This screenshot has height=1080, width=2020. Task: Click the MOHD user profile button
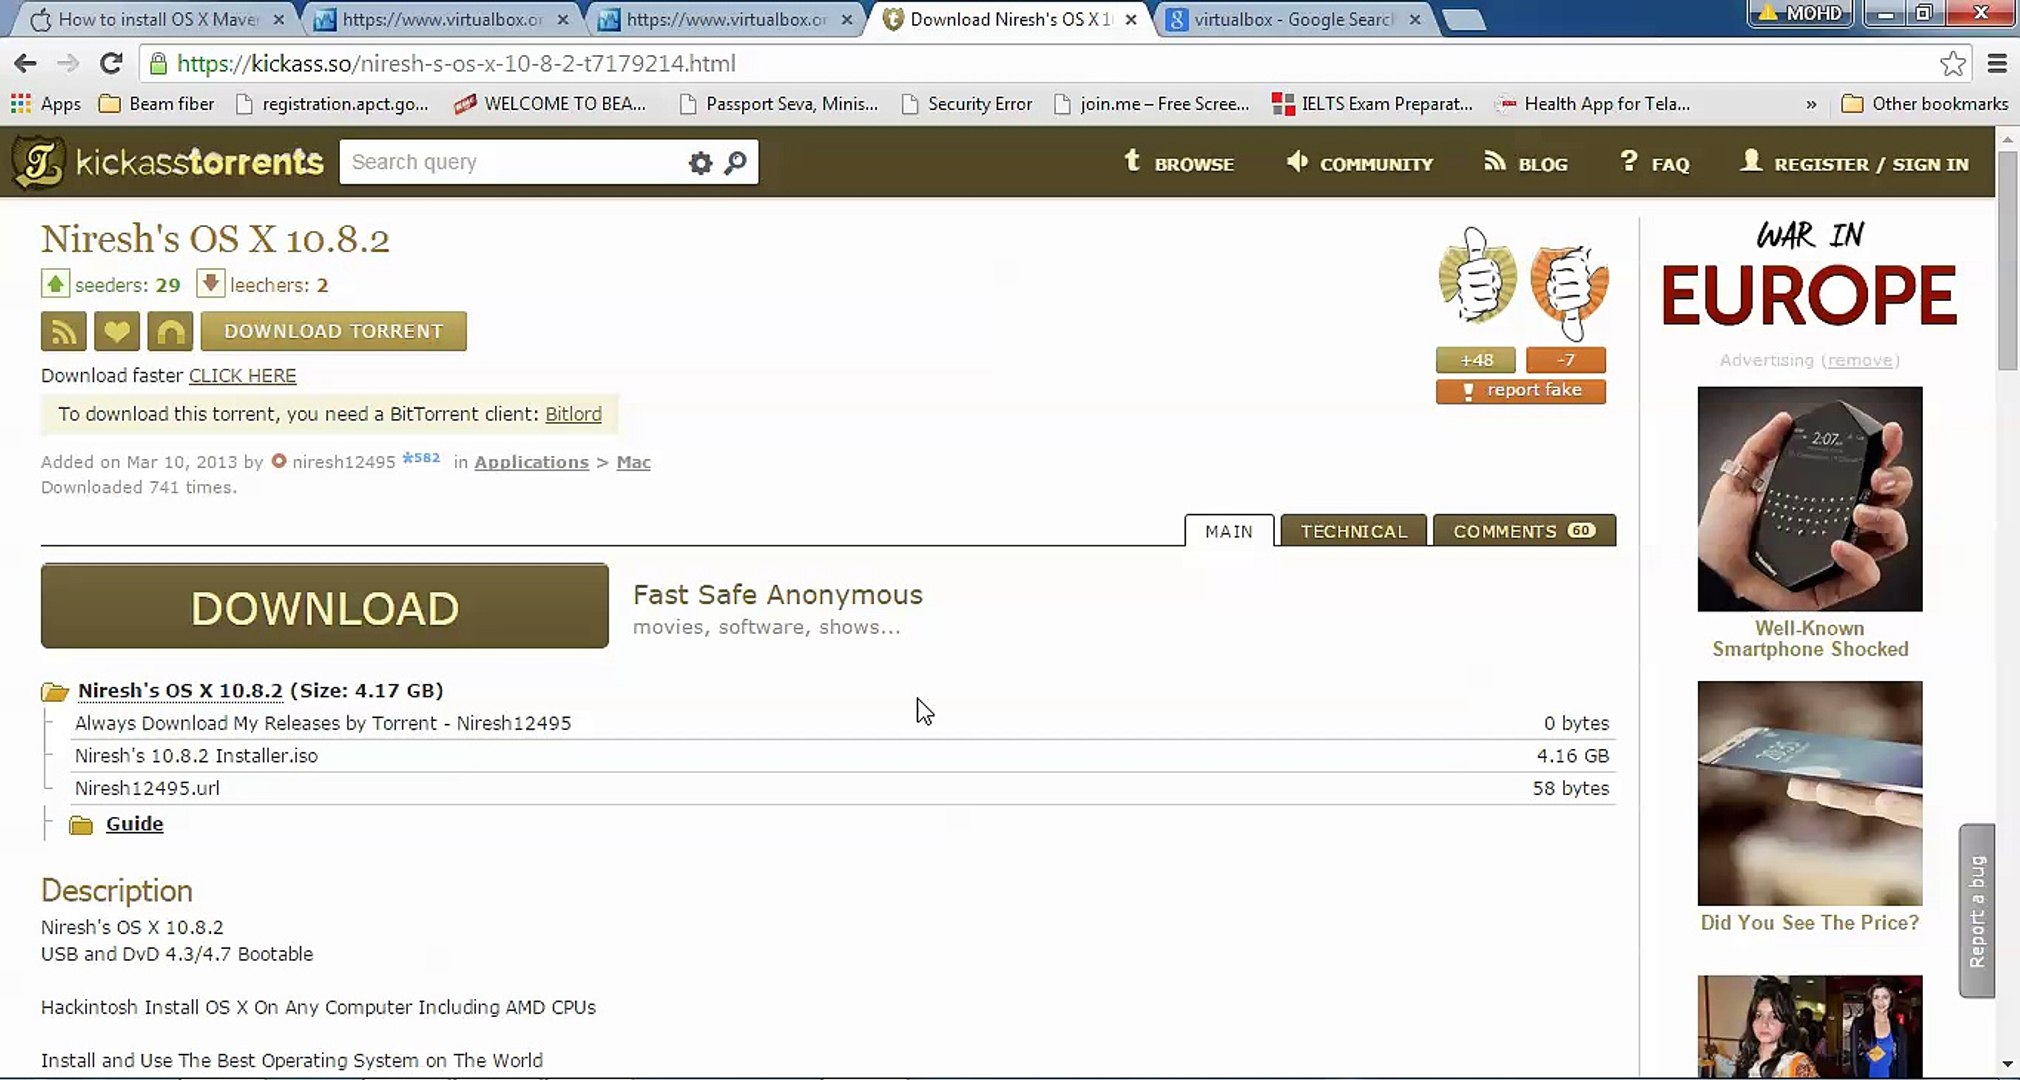coord(1802,13)
